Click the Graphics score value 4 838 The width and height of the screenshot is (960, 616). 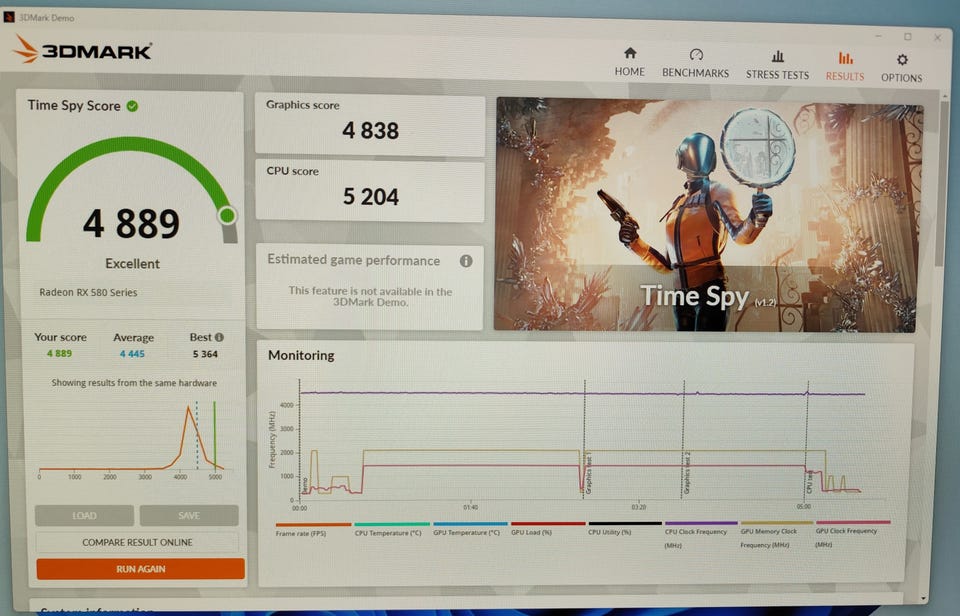(370, 130)
